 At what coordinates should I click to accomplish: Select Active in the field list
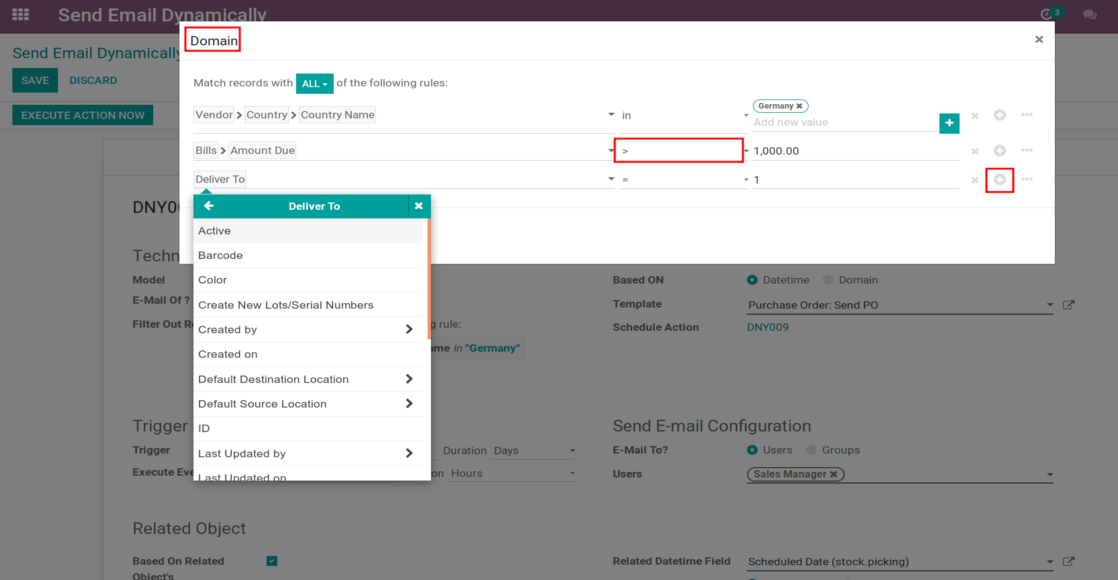[x=214, y=231]
